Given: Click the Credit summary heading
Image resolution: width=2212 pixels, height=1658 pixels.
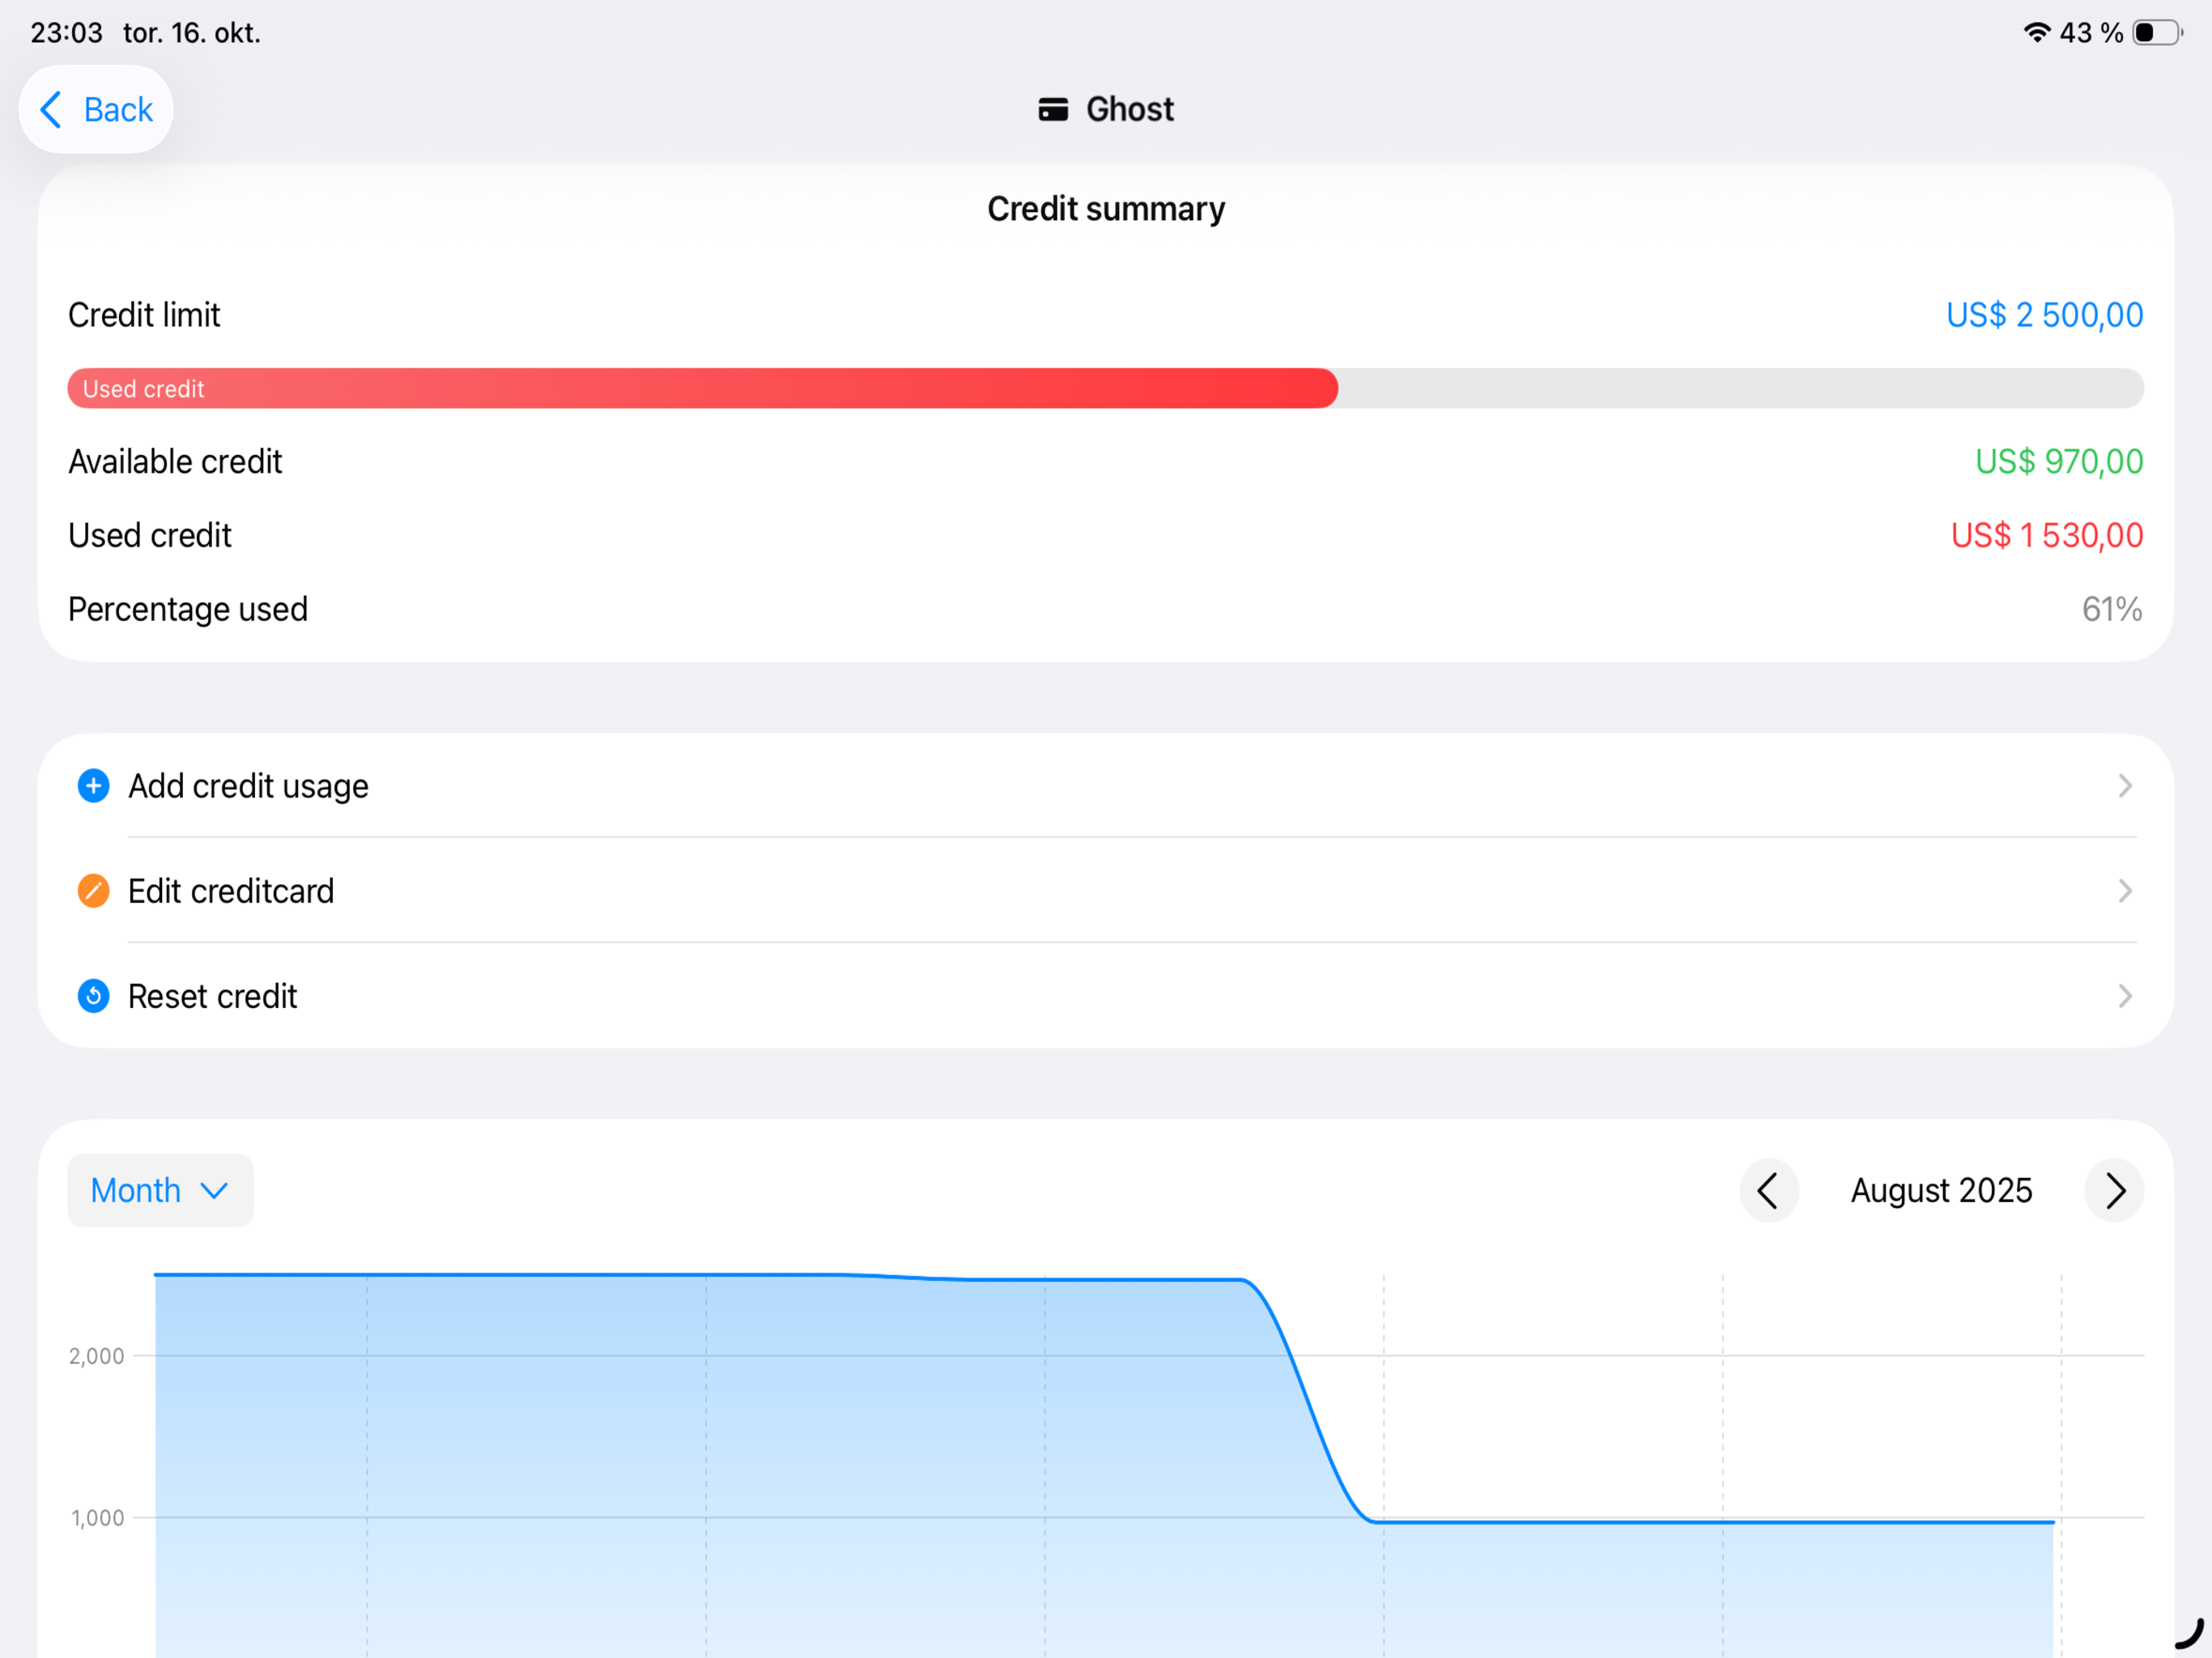Looking at the screenshot, I should click(1106, 209).
